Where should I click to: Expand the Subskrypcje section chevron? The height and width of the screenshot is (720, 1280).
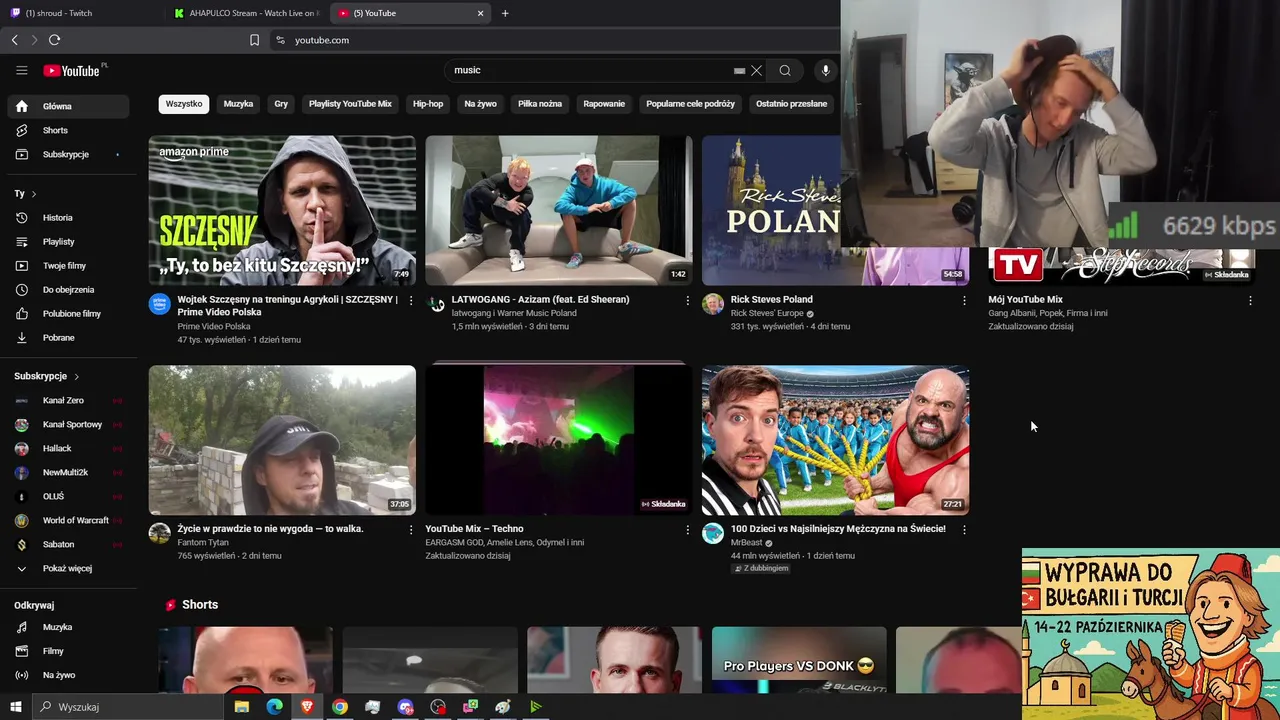[76, 376]
